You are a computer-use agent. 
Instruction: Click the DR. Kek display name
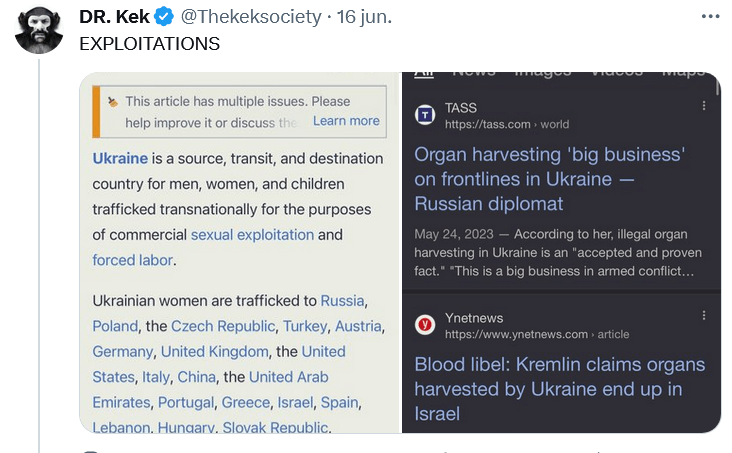click(x=114, y=17)
